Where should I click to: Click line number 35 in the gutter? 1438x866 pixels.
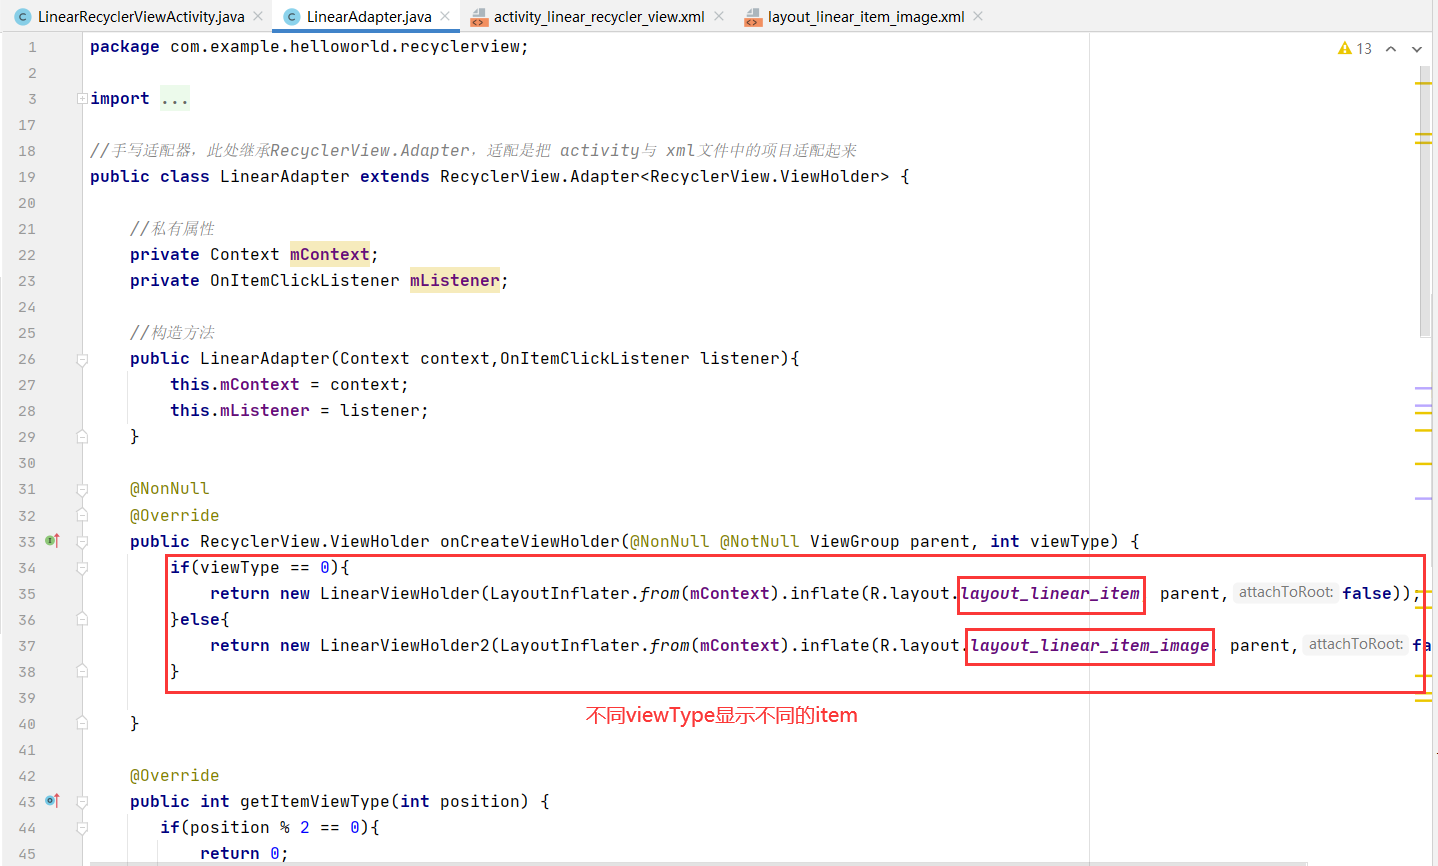27,594
